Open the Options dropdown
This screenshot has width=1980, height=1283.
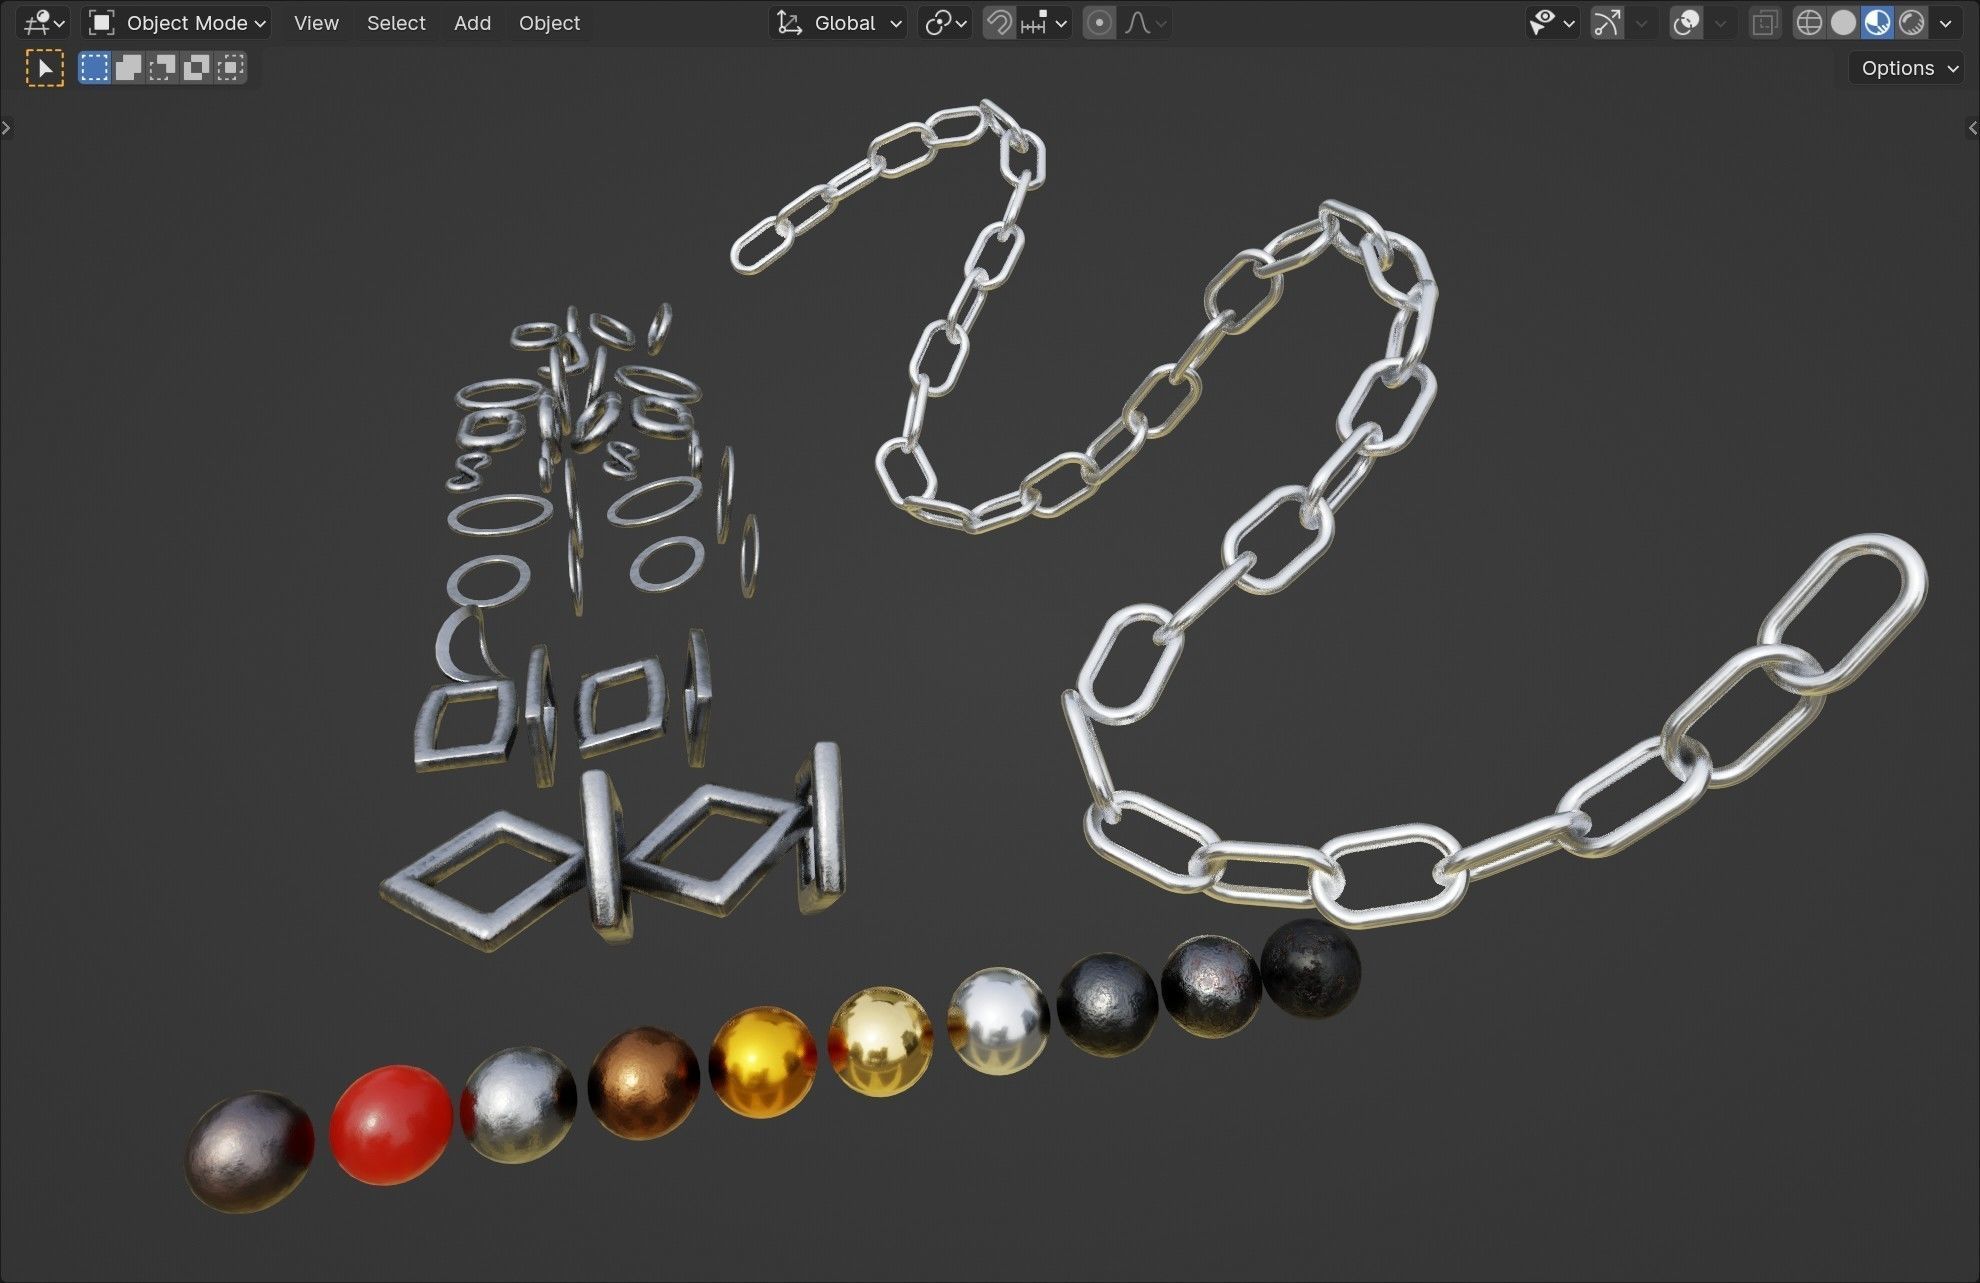coord(1906,68)
